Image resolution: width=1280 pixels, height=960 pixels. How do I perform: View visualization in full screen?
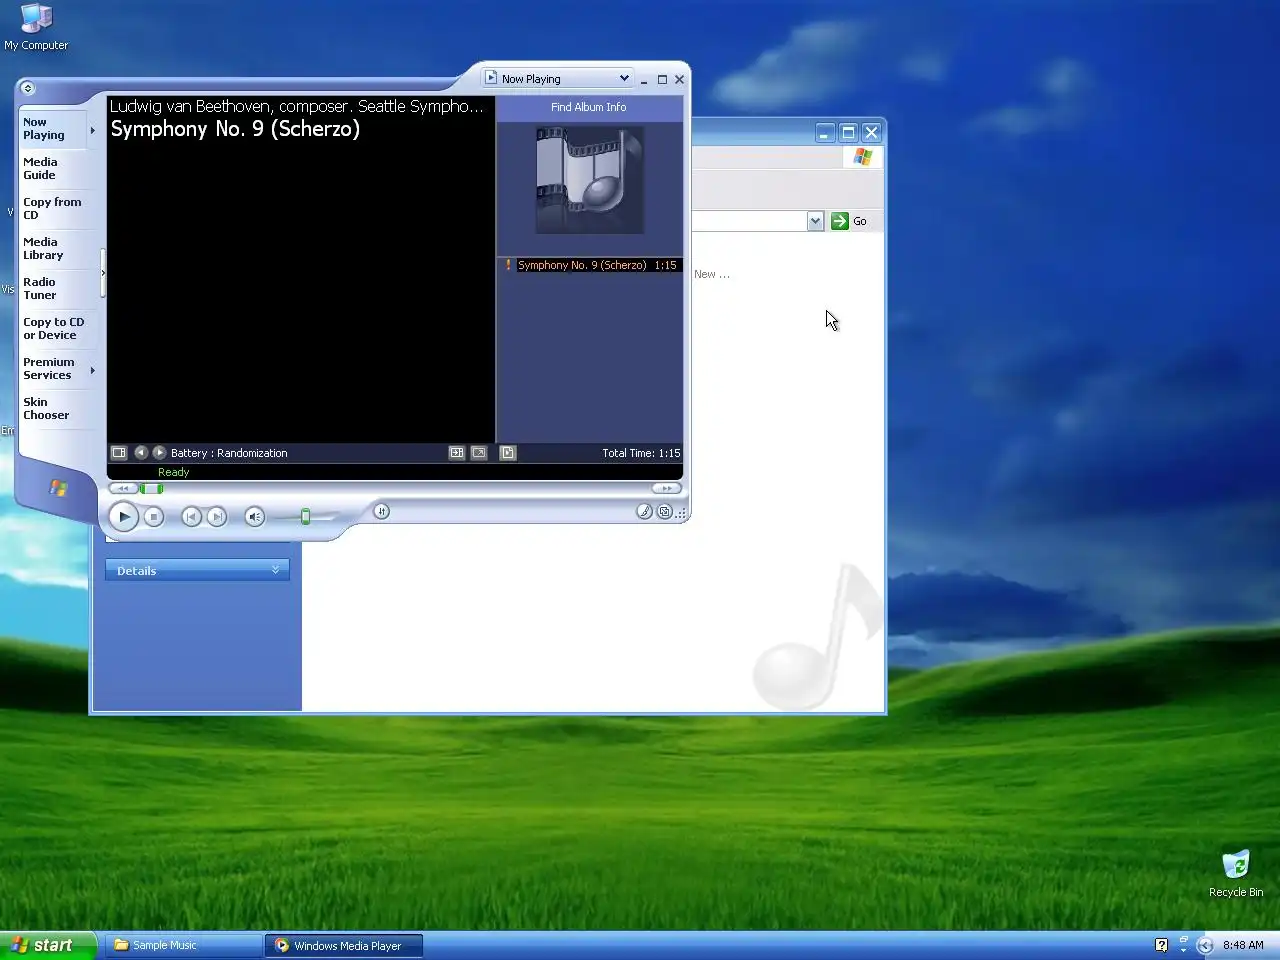tap(479, 453)
